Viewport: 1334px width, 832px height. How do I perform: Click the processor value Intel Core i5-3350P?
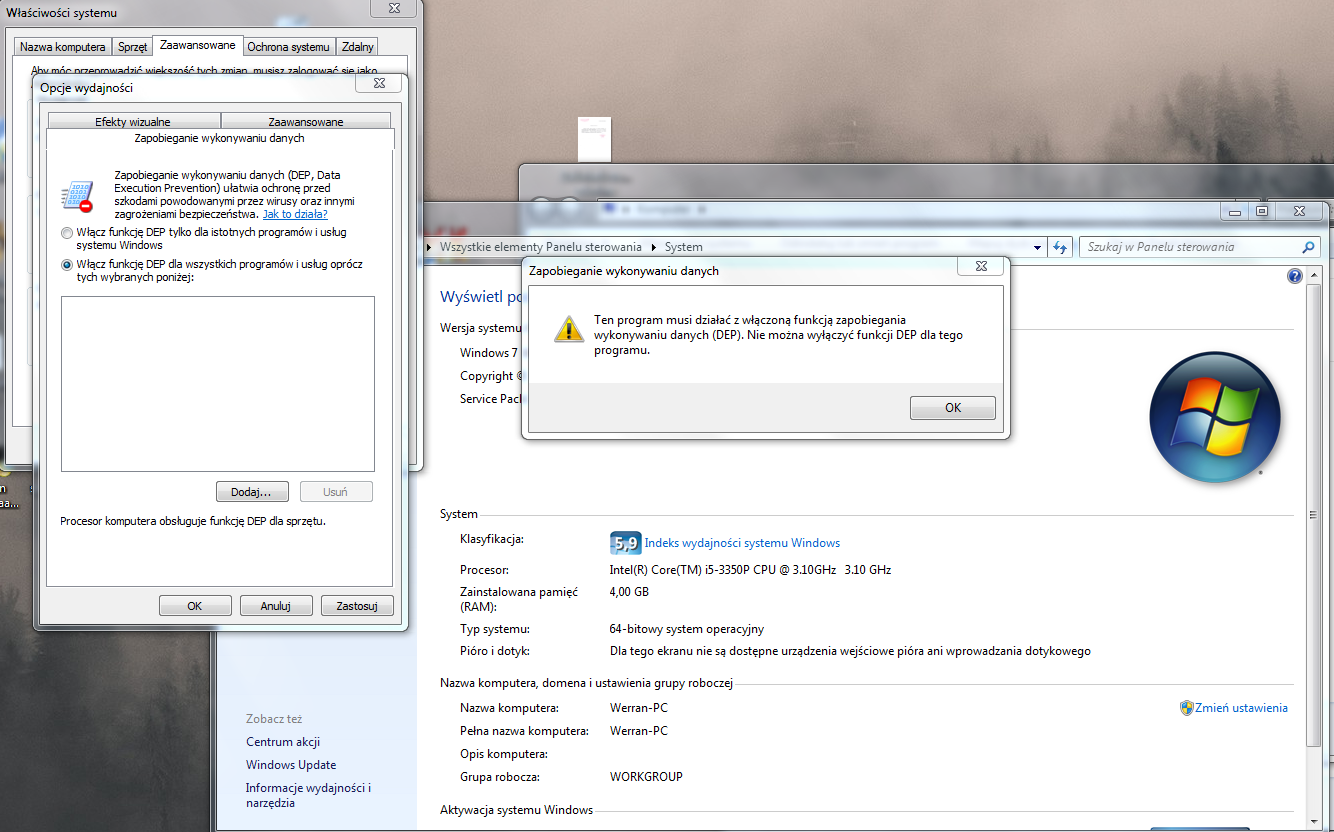click(x=750, y=570)
